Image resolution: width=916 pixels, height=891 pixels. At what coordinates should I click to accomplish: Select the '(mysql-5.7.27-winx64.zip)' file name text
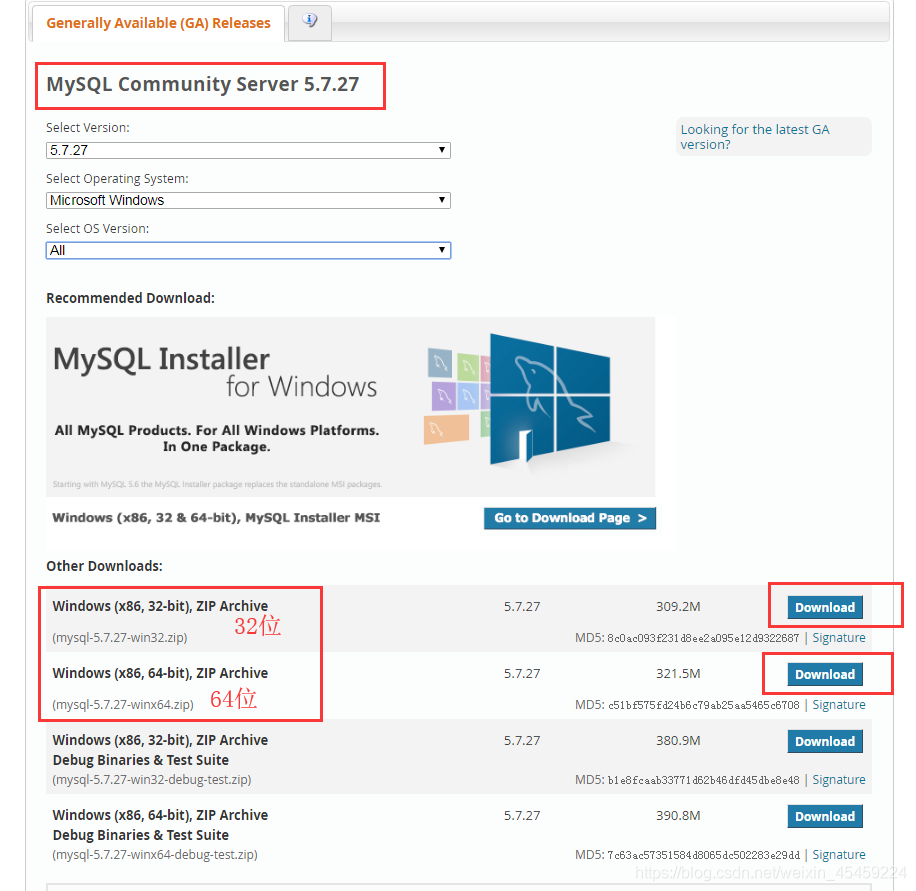tap(123, 705)
